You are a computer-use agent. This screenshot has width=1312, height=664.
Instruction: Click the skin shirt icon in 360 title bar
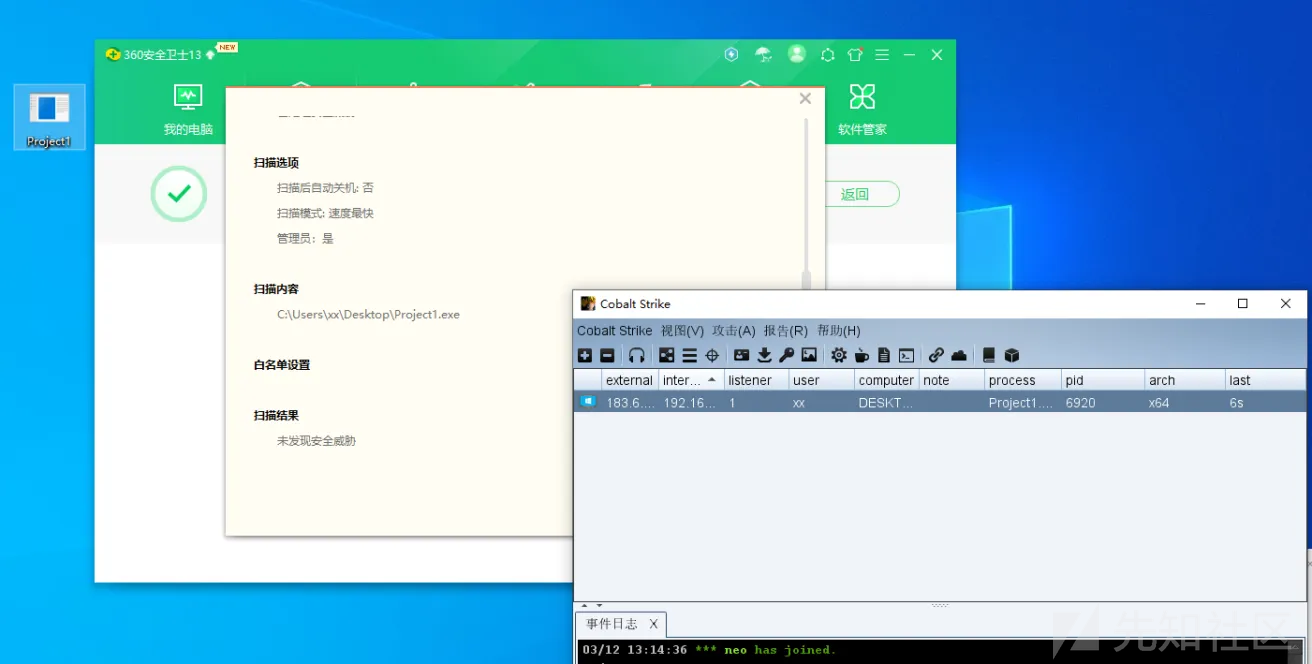(854, 55)
